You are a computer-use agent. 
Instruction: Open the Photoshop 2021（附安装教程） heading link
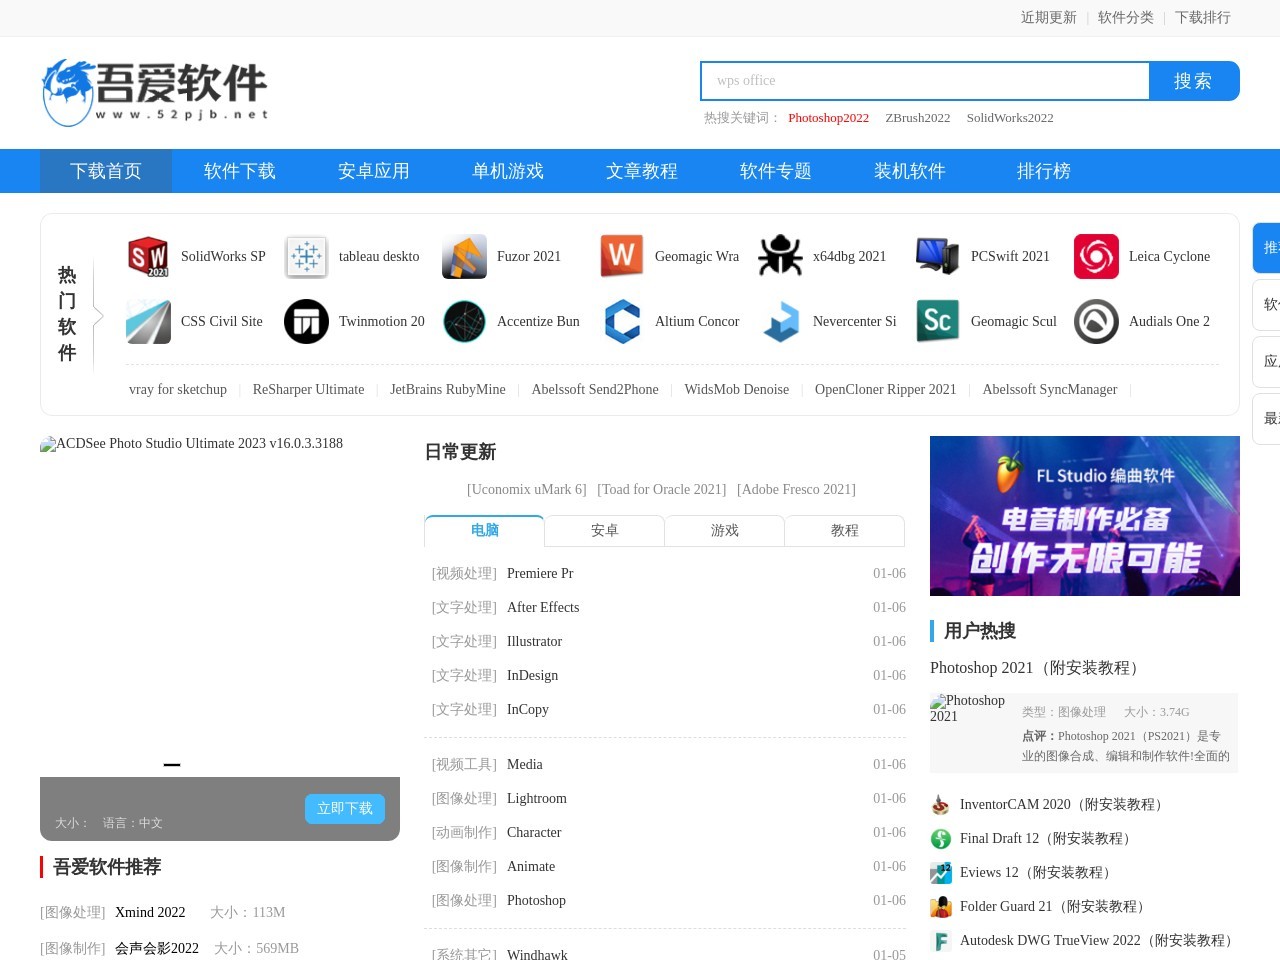[x=1037, y=668]
